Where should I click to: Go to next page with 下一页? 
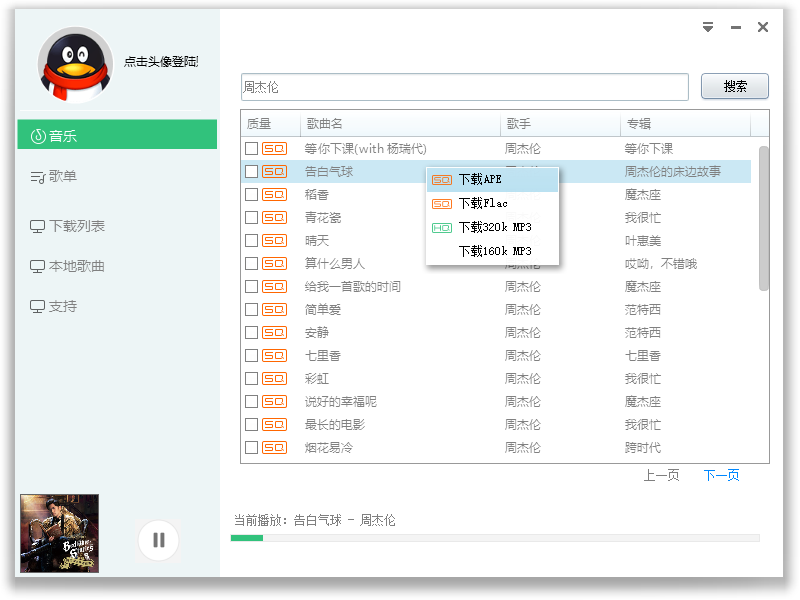point(721,476)
